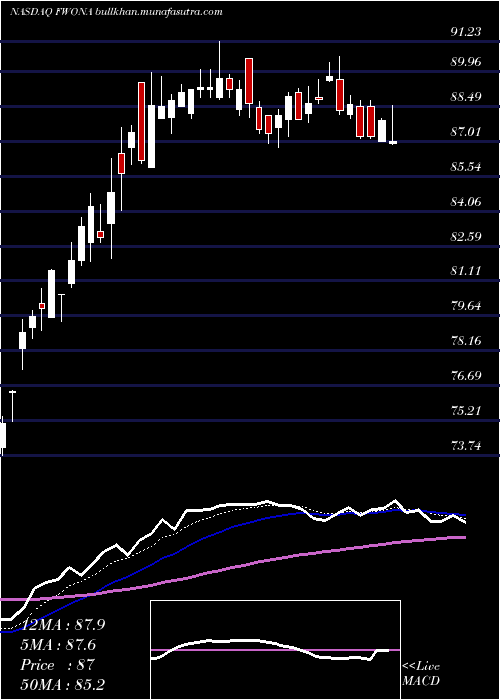This screenshot has width=500, height=700.
Task: Click the 75.21 price axis label
Action: [x=466, y=410]
